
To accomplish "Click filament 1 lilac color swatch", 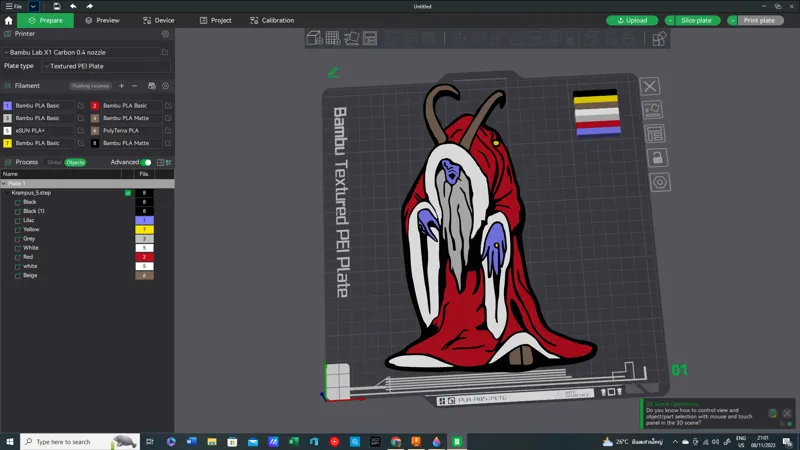I will (7, 106).
